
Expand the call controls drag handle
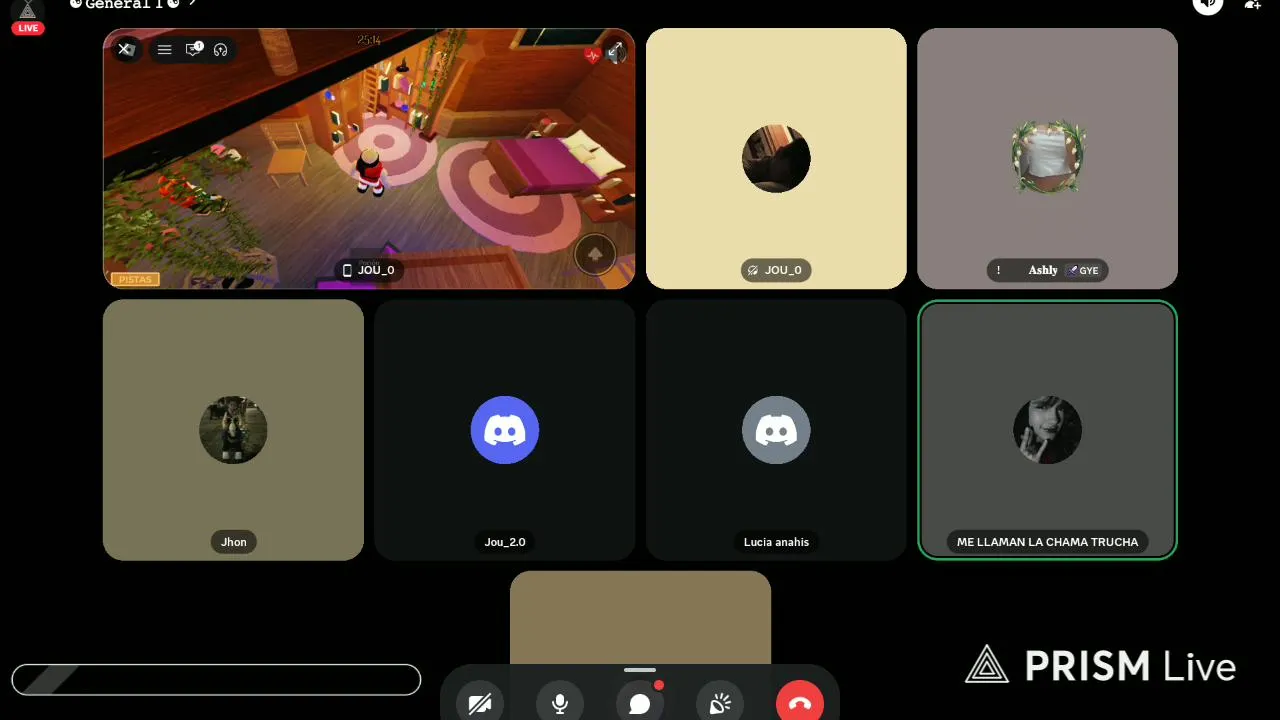[x=640, y=670]
